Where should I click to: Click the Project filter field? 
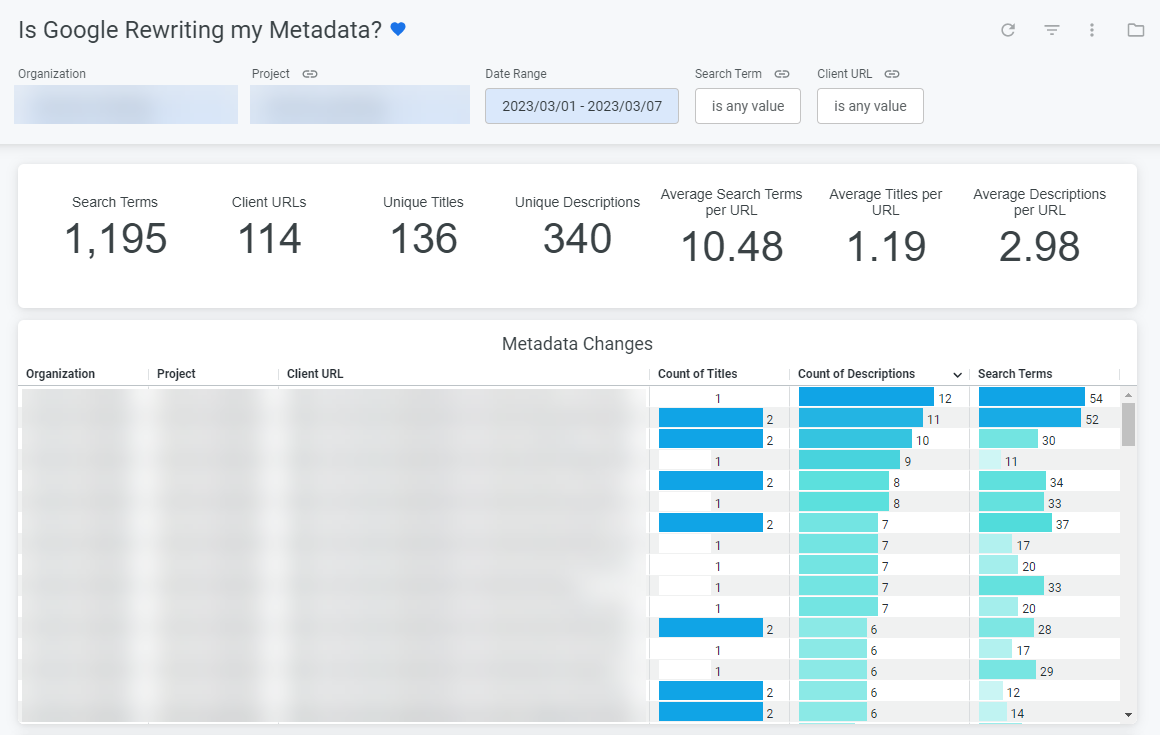point(360,105)
